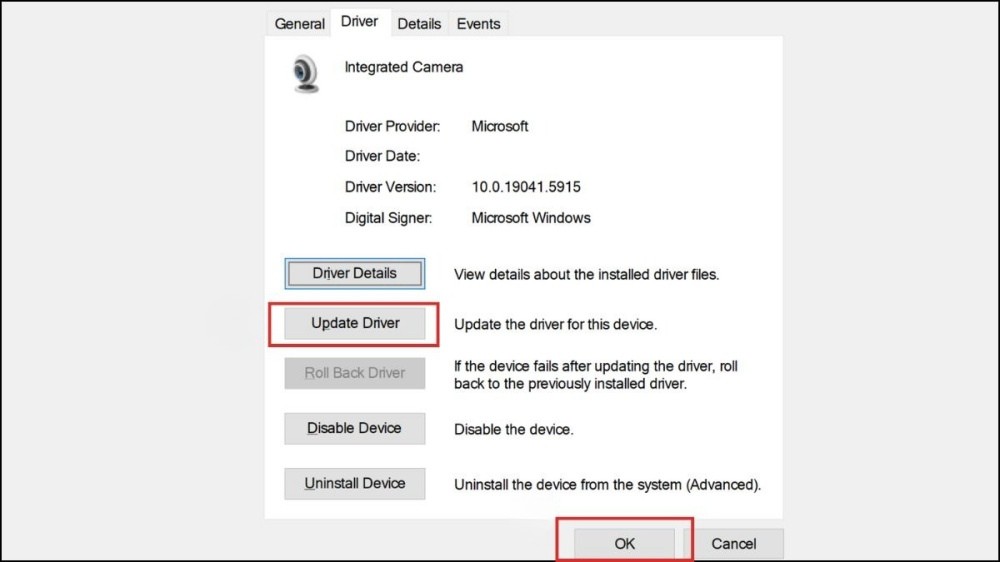Select the Driver tab
The height and width of the screenshot is (562, 1000).
(360, 22)
